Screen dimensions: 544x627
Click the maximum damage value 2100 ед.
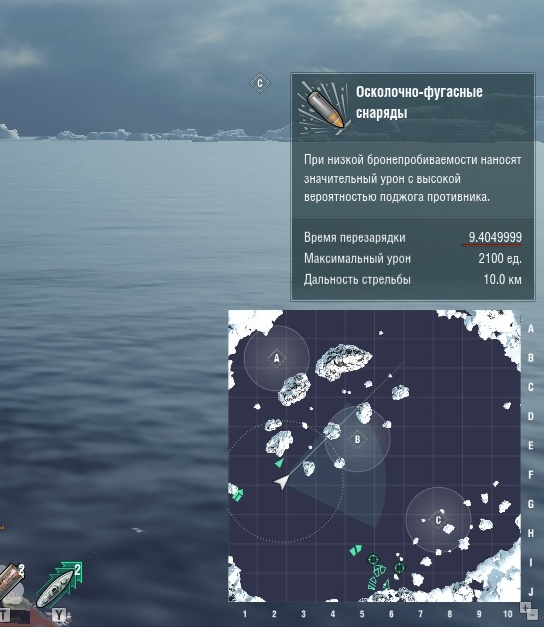[500, 258]
